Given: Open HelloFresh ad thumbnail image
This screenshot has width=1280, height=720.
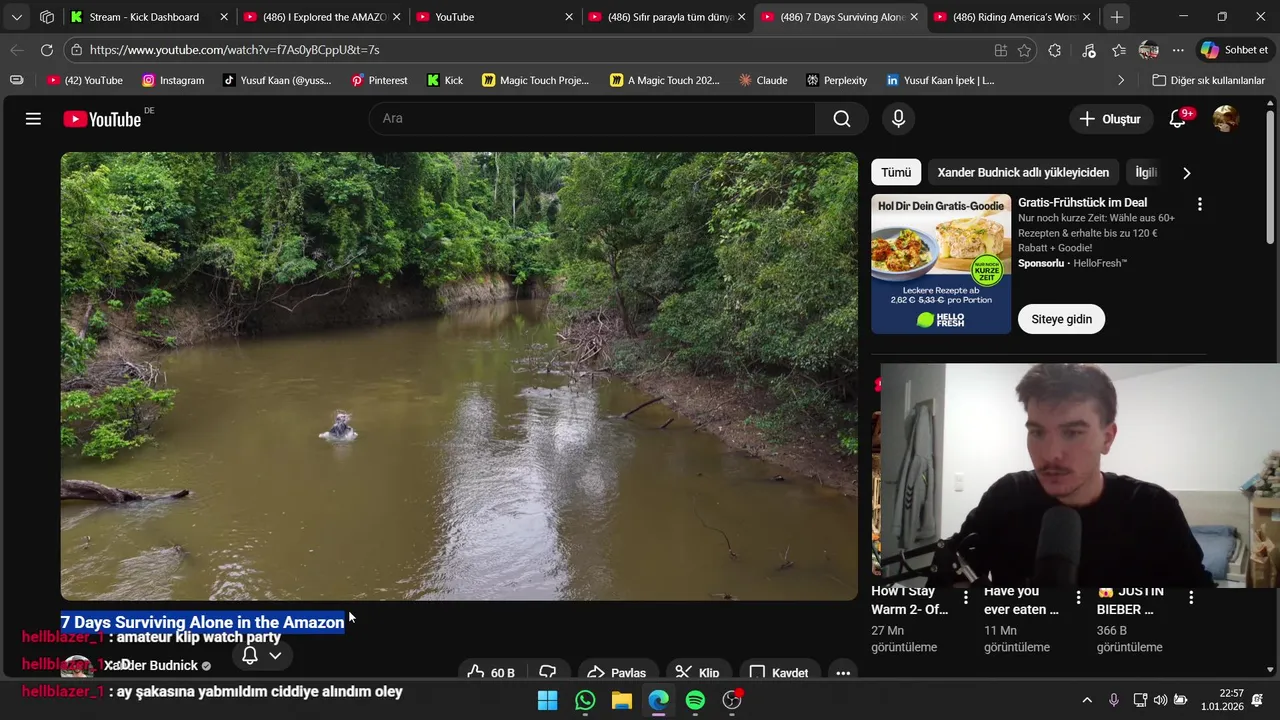Looking at the screenshot, I should [941, 264].
